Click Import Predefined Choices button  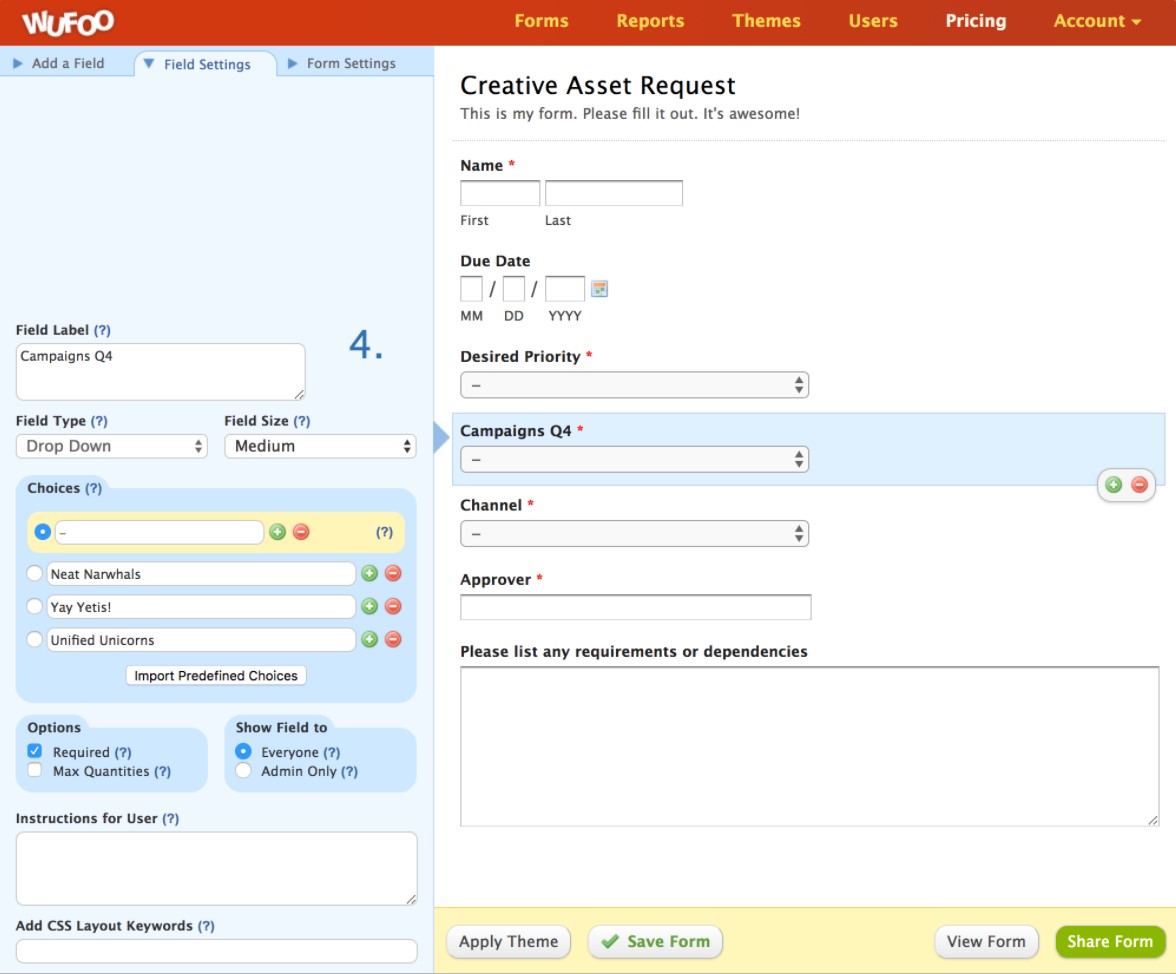point(216,676)
